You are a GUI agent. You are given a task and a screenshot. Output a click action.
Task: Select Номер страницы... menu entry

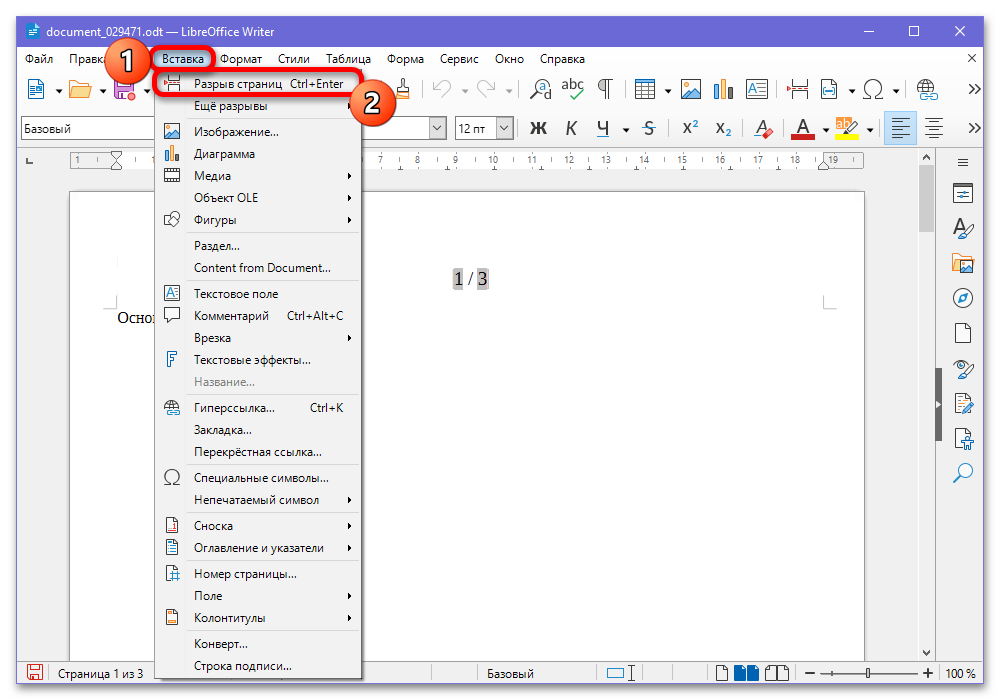(258, 574)
